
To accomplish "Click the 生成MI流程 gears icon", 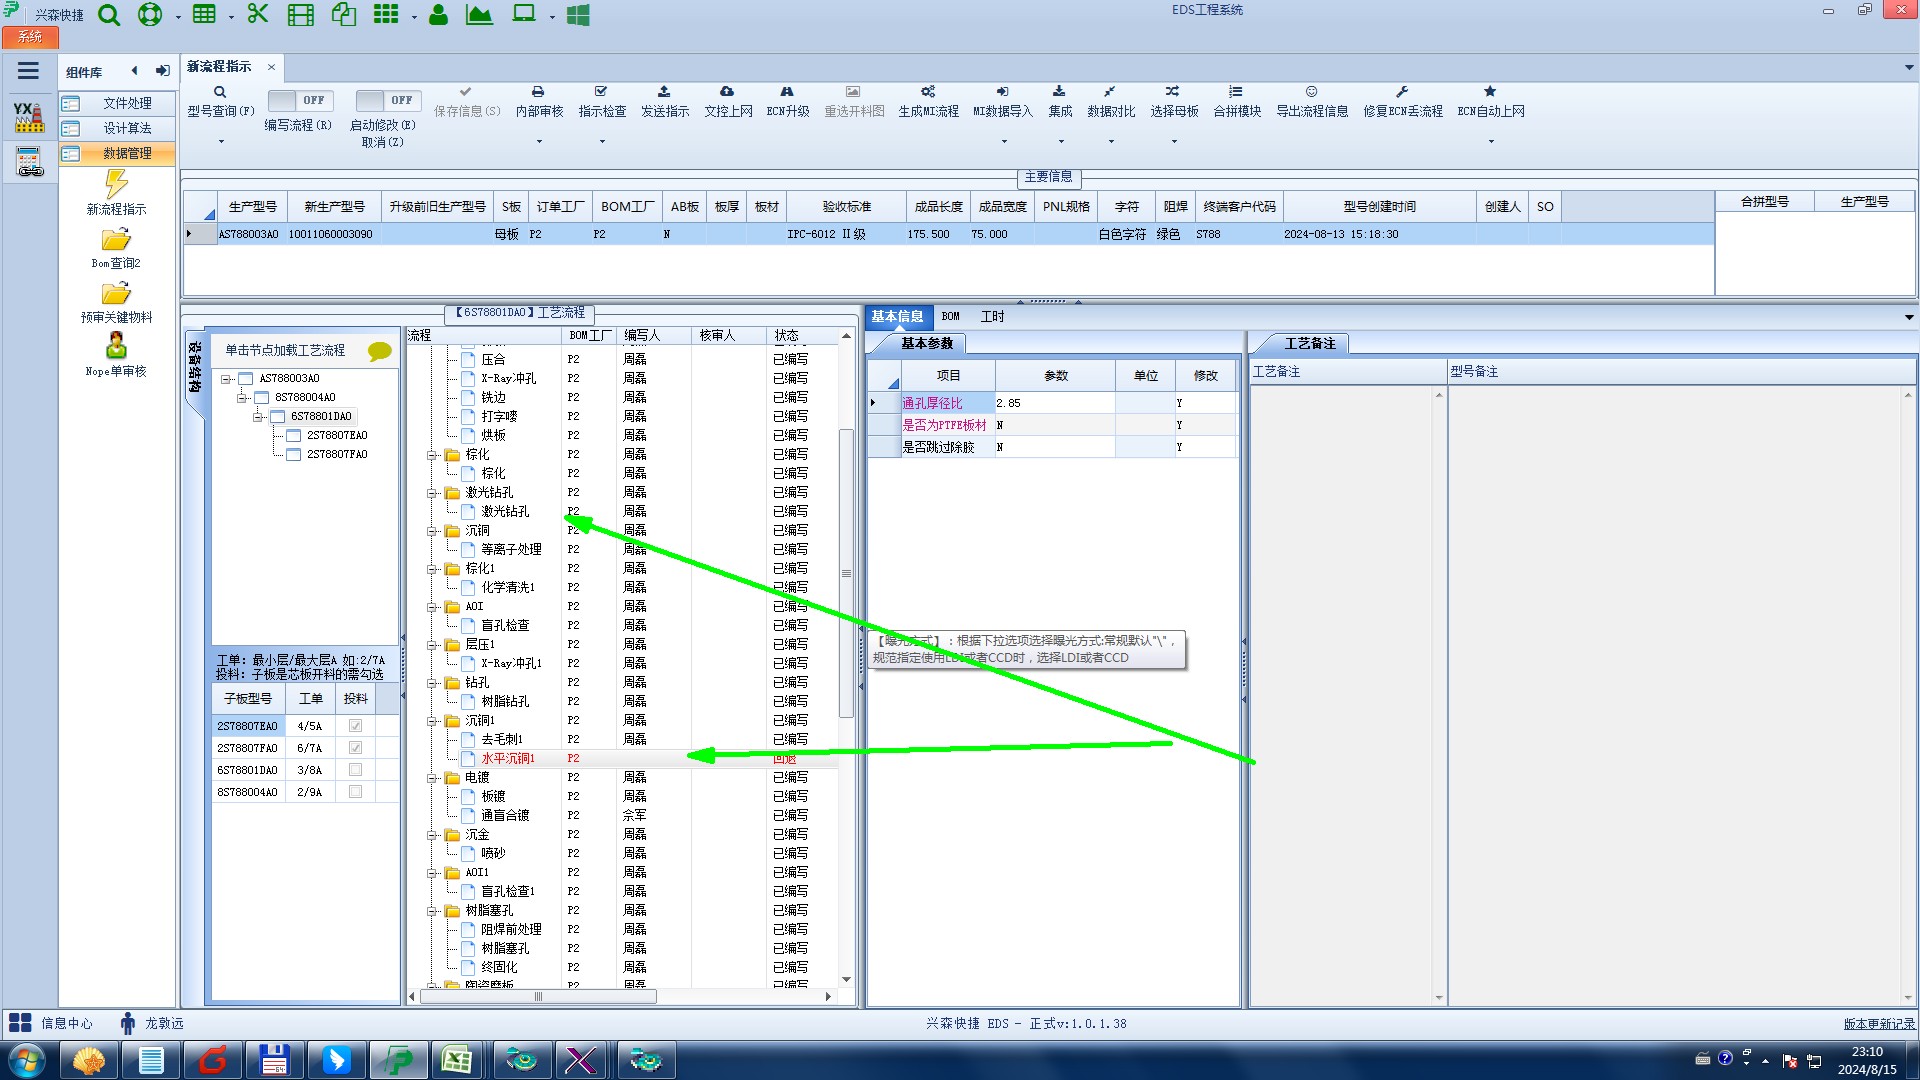I will 928,92.
